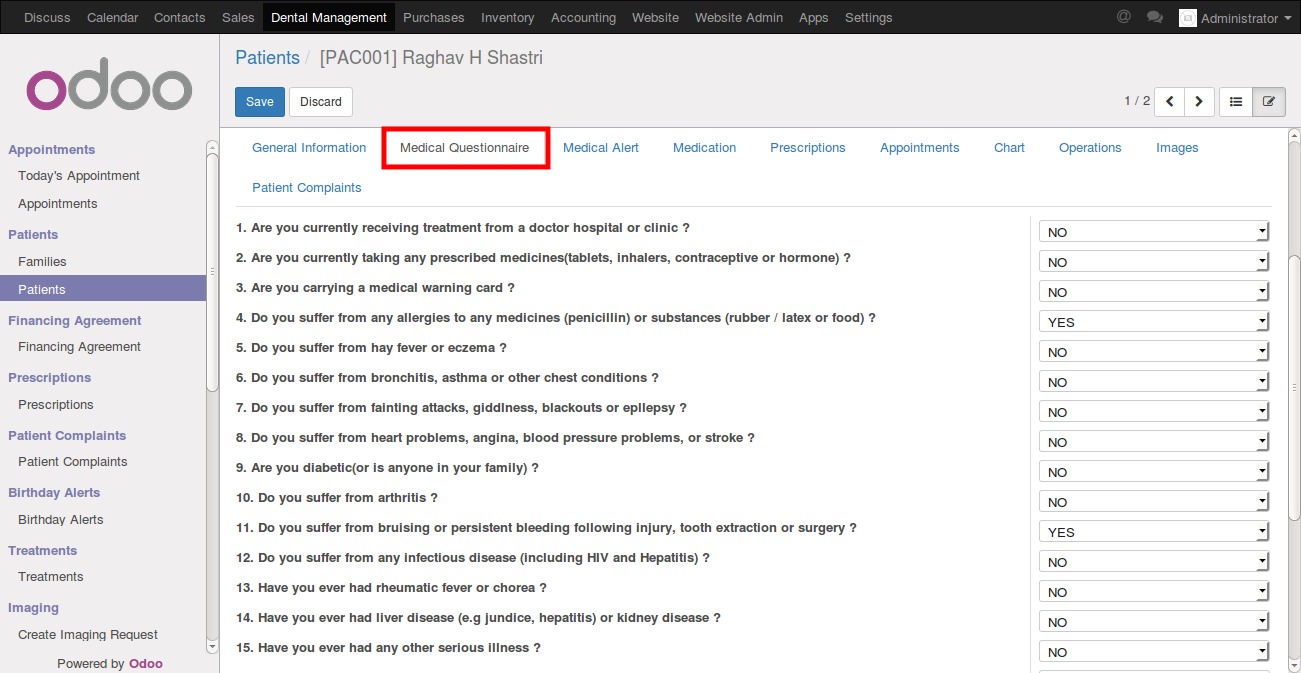Go to previous patient record arrow
The height and width of the screenshot is (673, 1301).
click(x=1169, y=101)
